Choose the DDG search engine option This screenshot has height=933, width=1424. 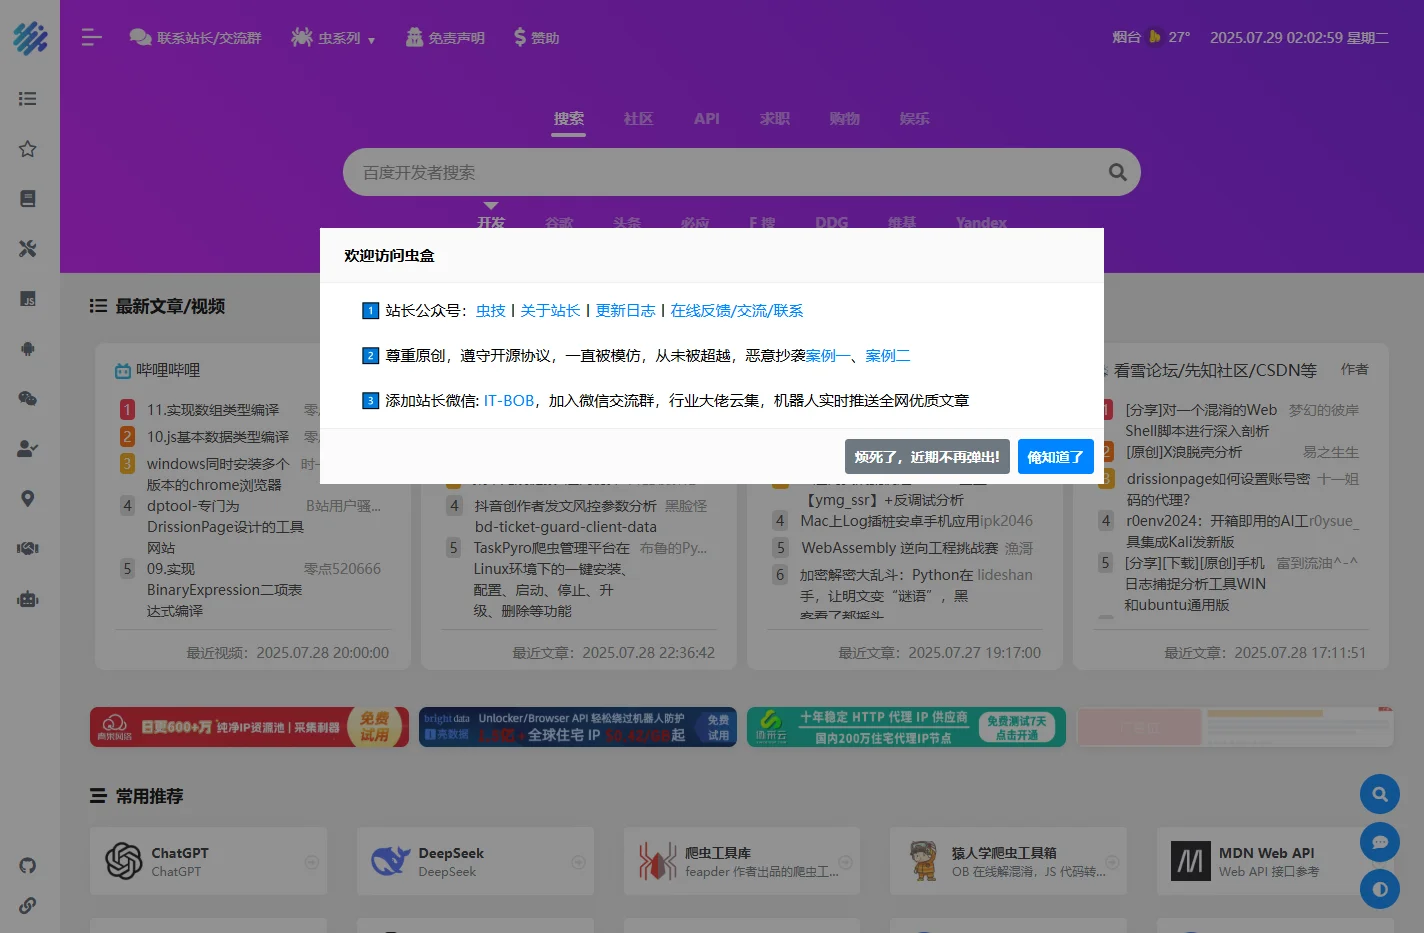(x=831, y=221)
